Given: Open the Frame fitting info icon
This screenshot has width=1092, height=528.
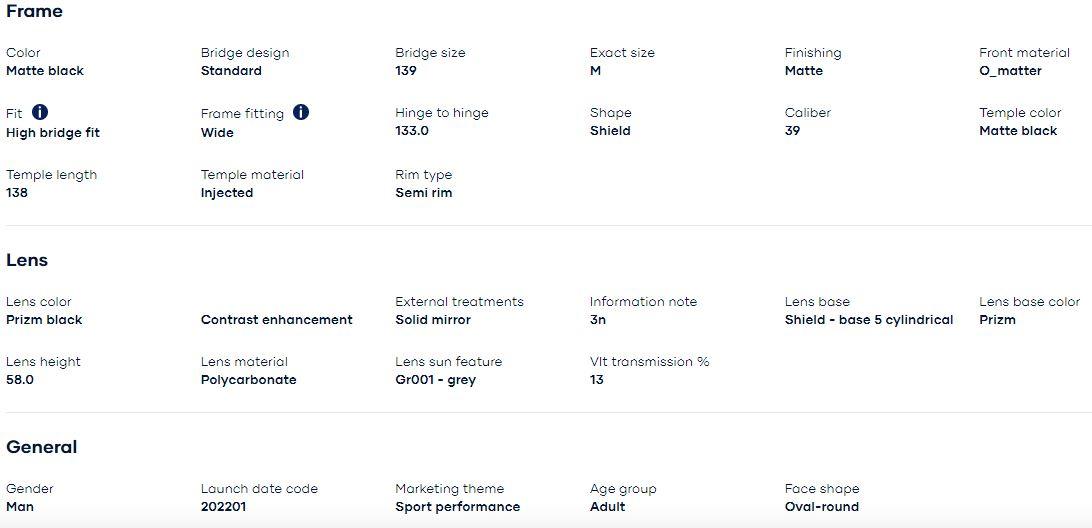Looking at the screenshot, I should point(301,112).
